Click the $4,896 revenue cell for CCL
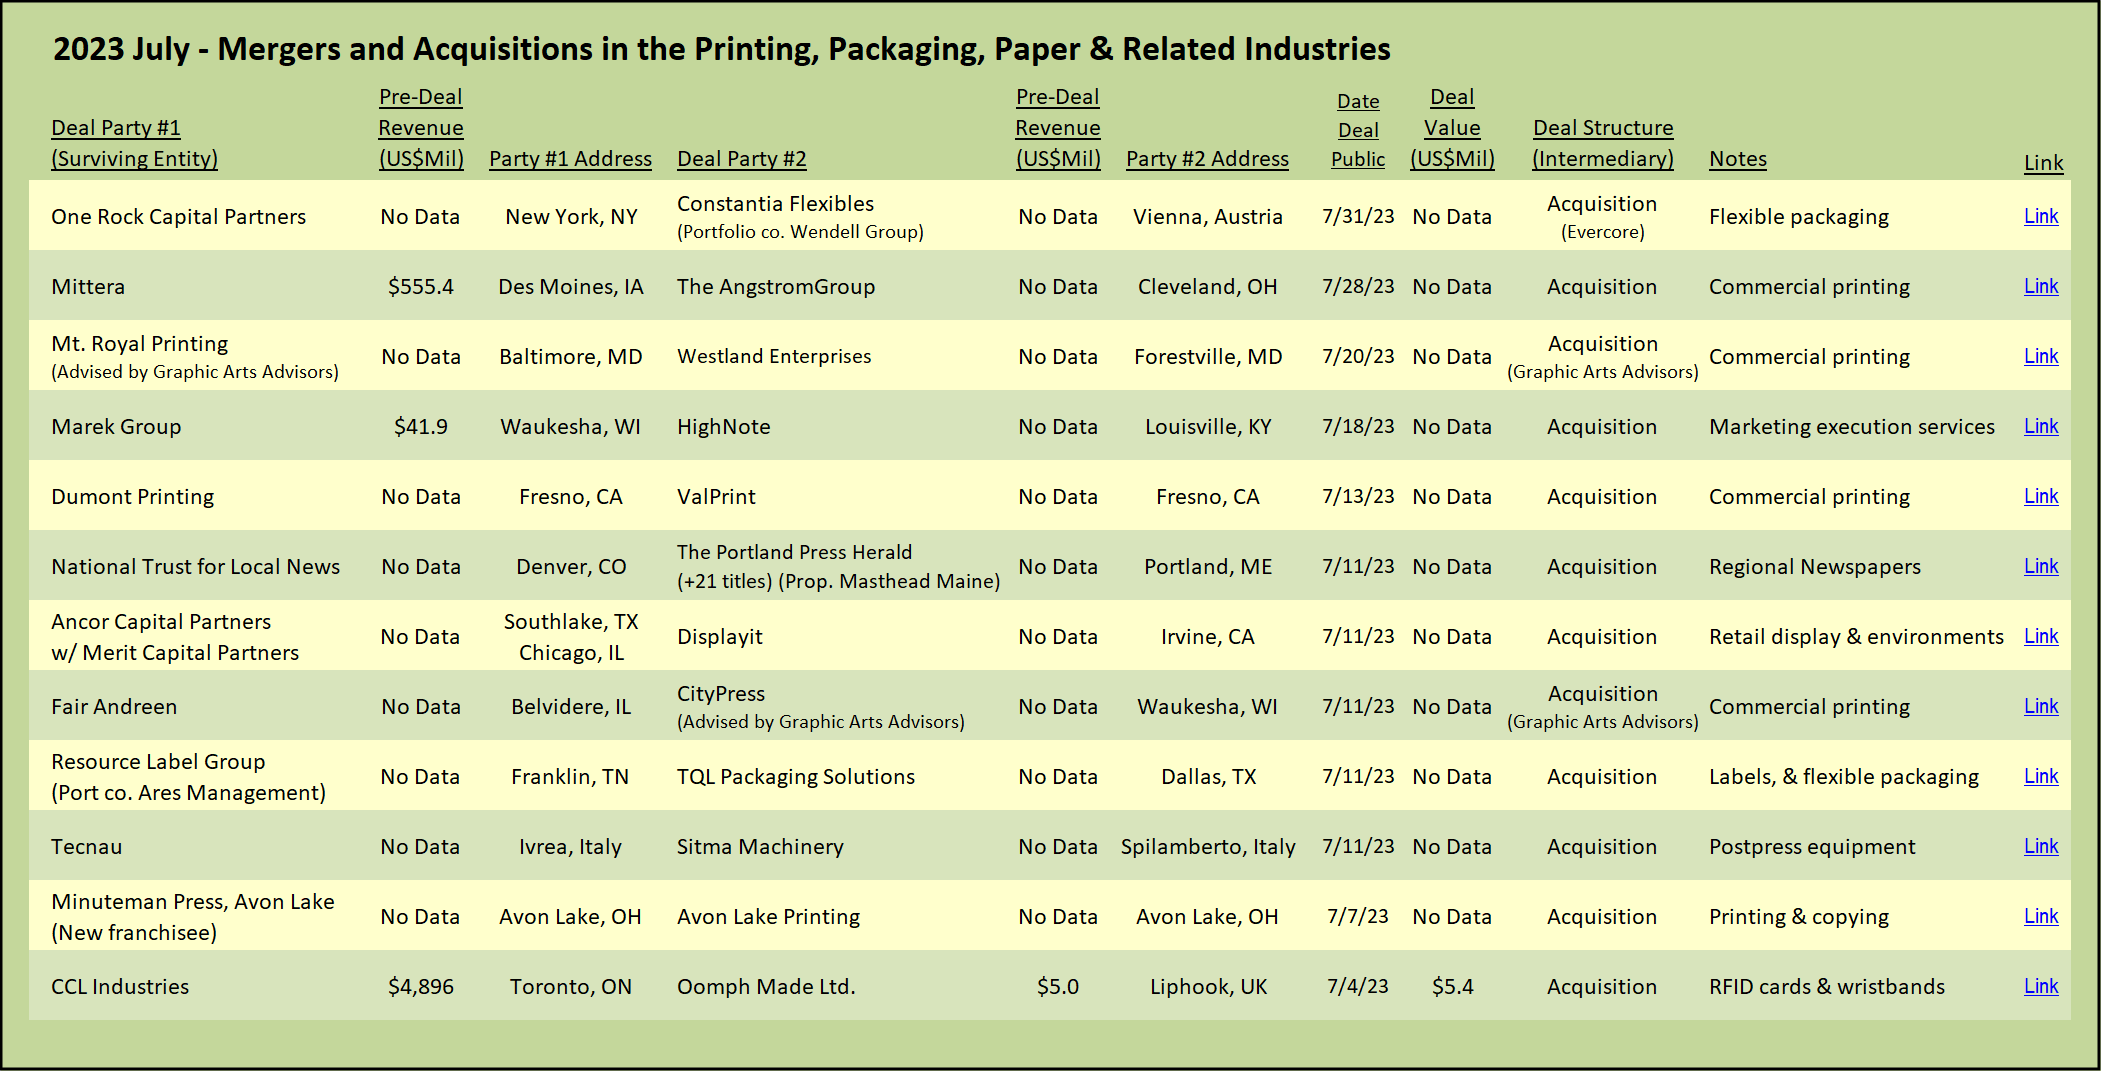The width and height of the screenshot is (2101, 1071). pos(420,987)
